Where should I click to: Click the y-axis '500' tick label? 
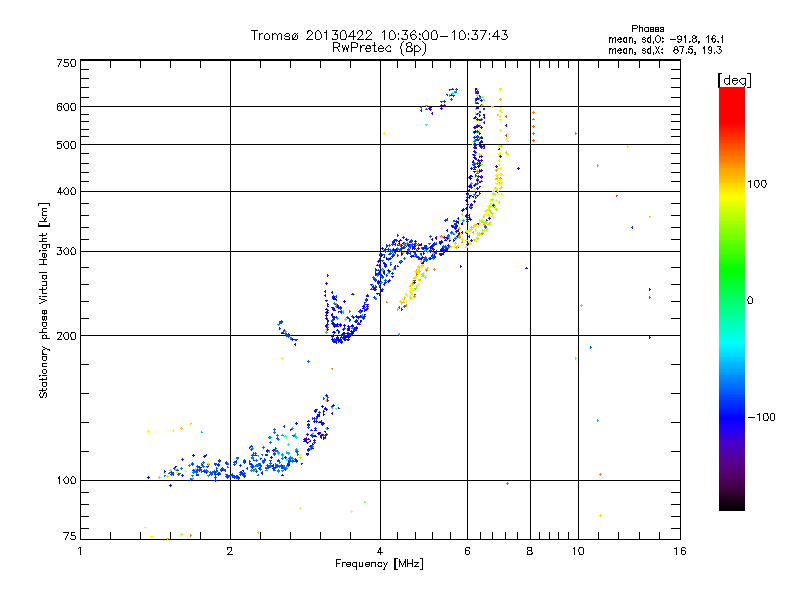[x=66, y=145]
